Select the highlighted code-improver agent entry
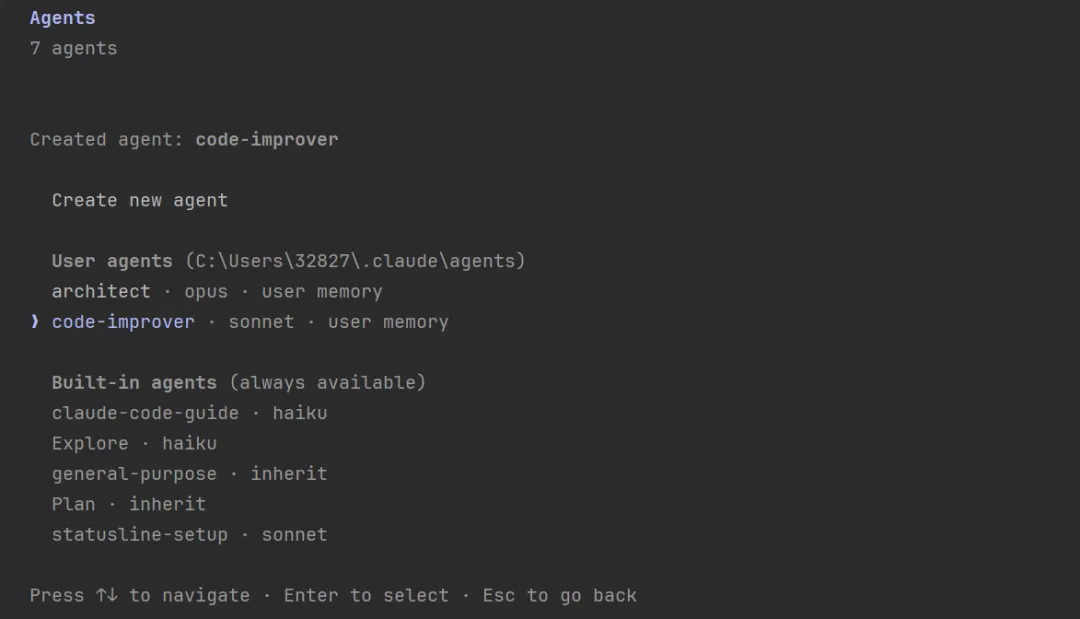Screen dimensions: 1080x619 tap(123, 322)
